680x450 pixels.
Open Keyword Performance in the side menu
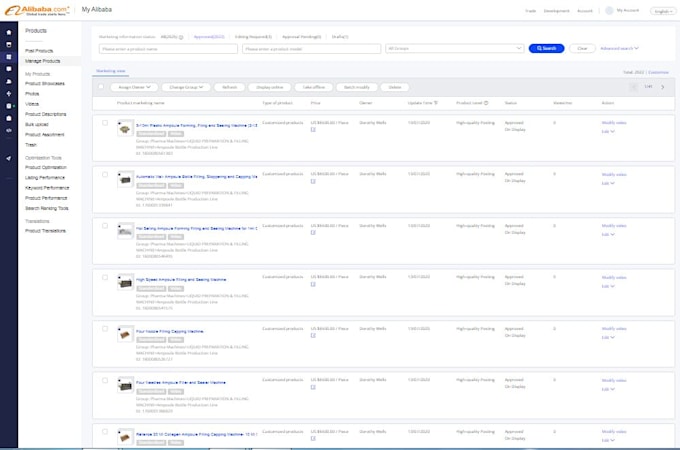point(47,188)
